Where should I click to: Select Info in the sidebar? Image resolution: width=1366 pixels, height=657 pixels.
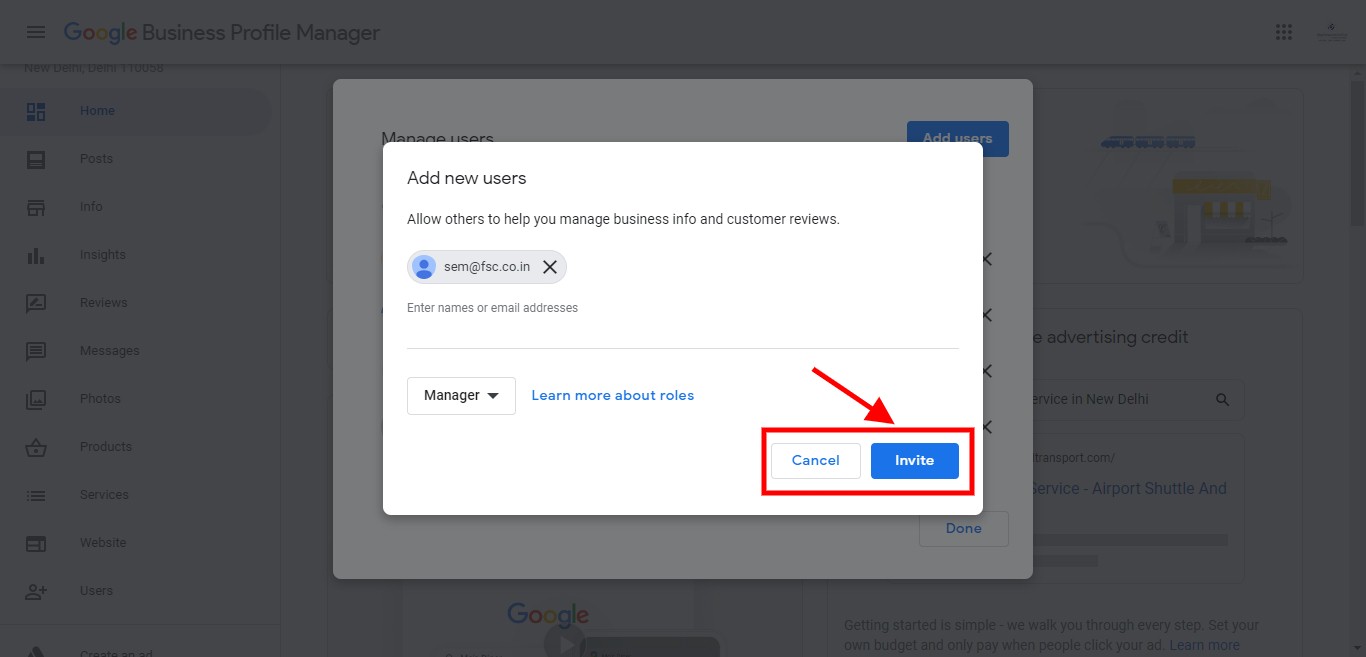click(x=91, y=207)
